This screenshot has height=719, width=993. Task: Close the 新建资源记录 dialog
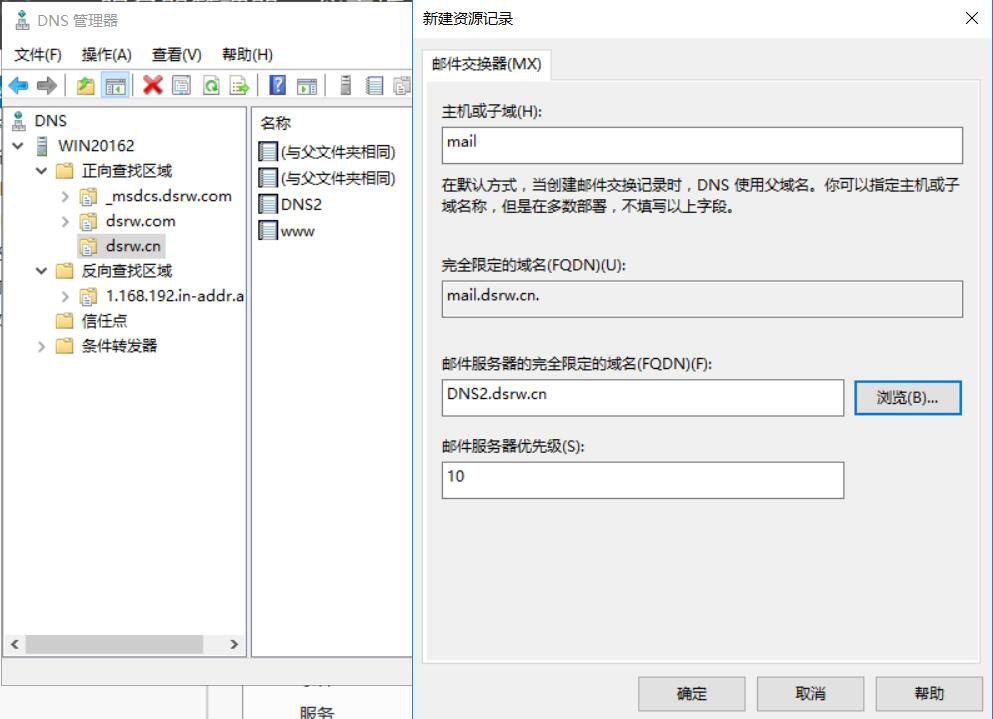(971, 18)
